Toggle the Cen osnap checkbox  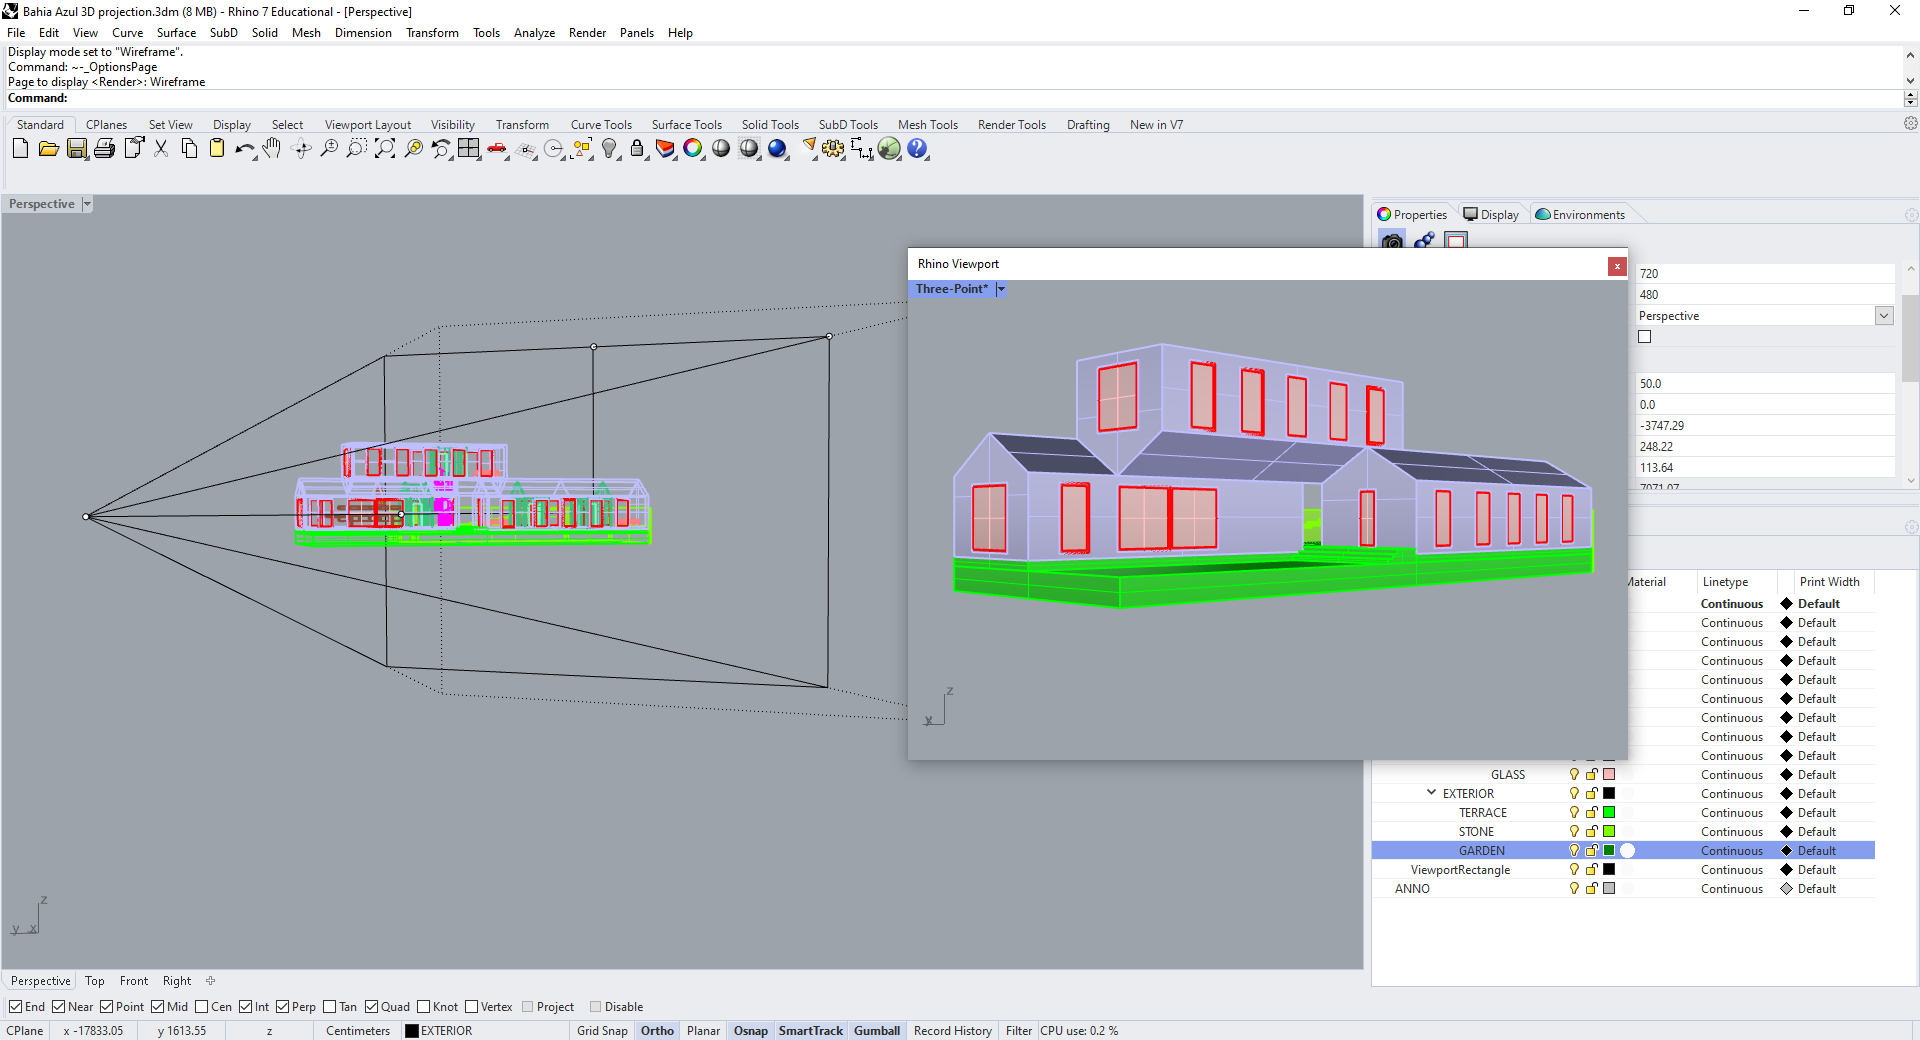pos(202,1007)
